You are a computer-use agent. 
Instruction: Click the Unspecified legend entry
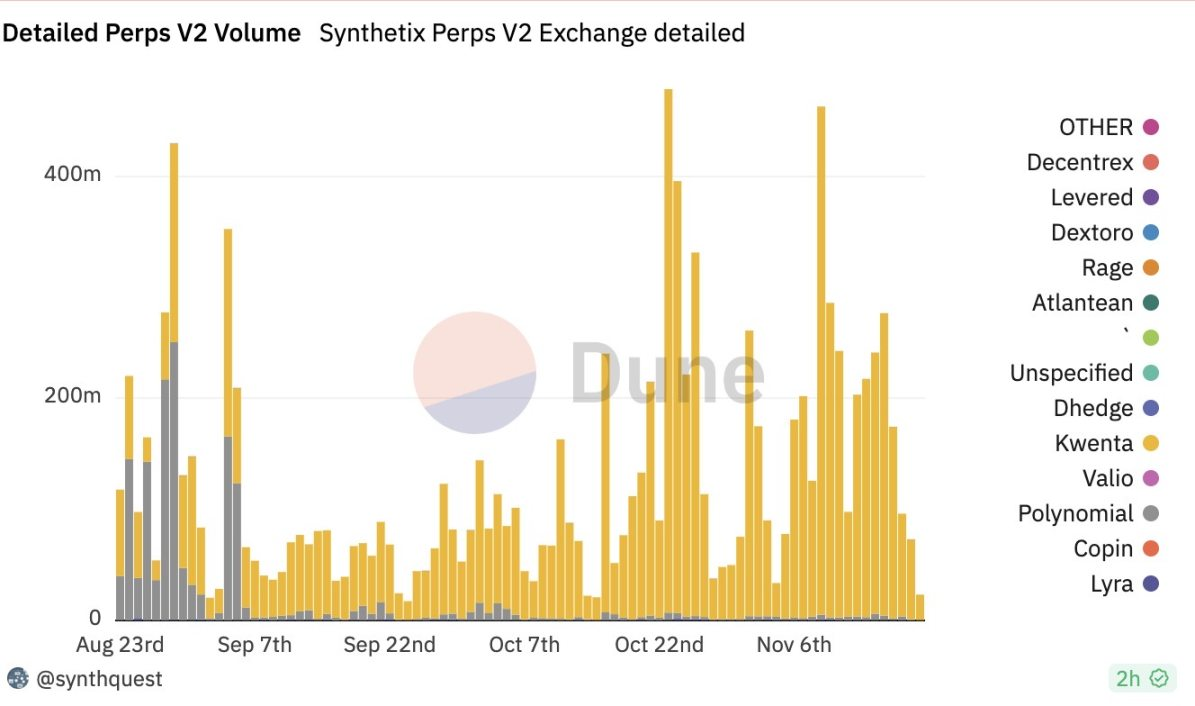(1084, 373)
